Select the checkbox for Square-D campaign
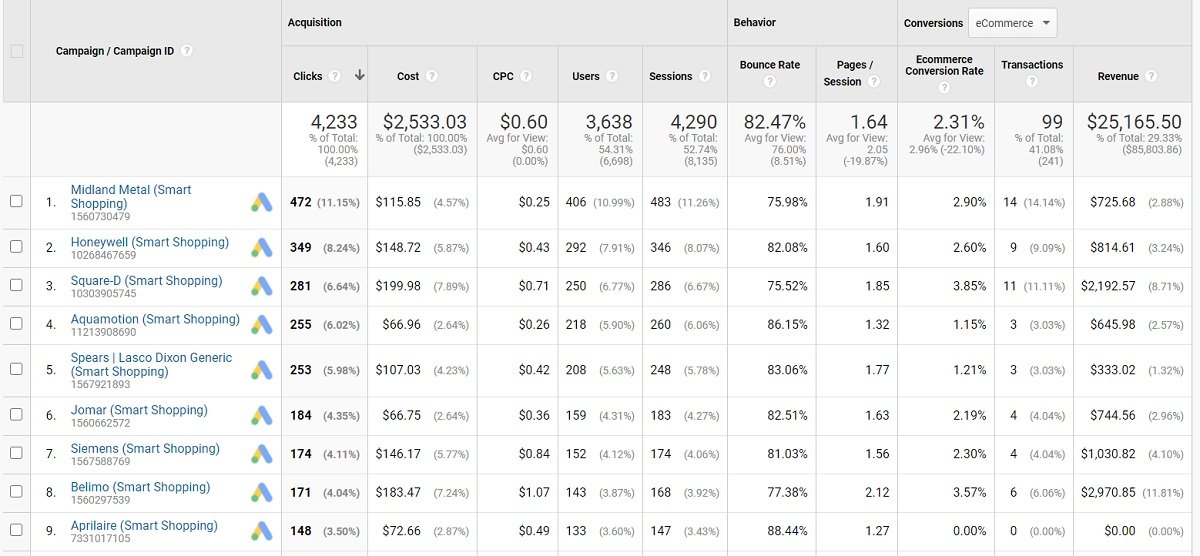This screenshot has width=1200, height=556. click(x=16, y=285)
